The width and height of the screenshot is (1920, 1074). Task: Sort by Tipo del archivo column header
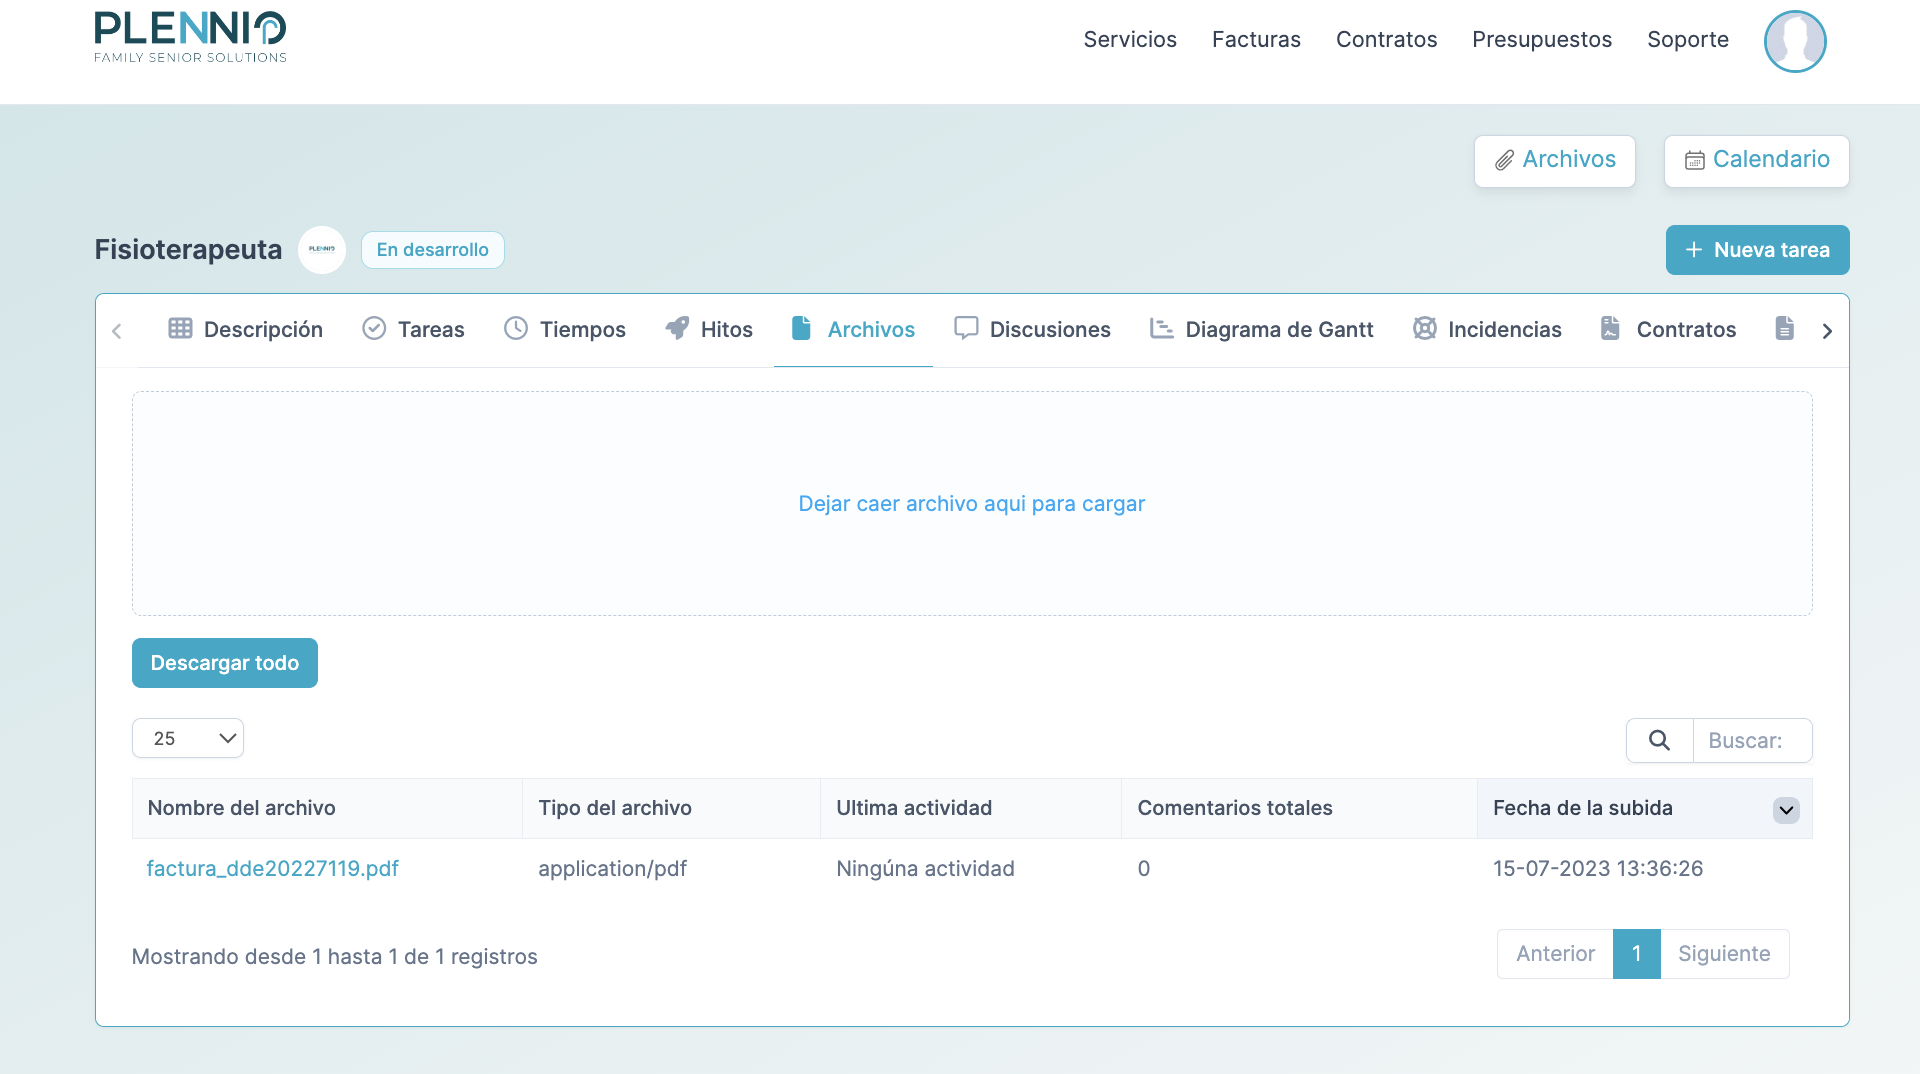pyautogui.click(x=671, y=808)
